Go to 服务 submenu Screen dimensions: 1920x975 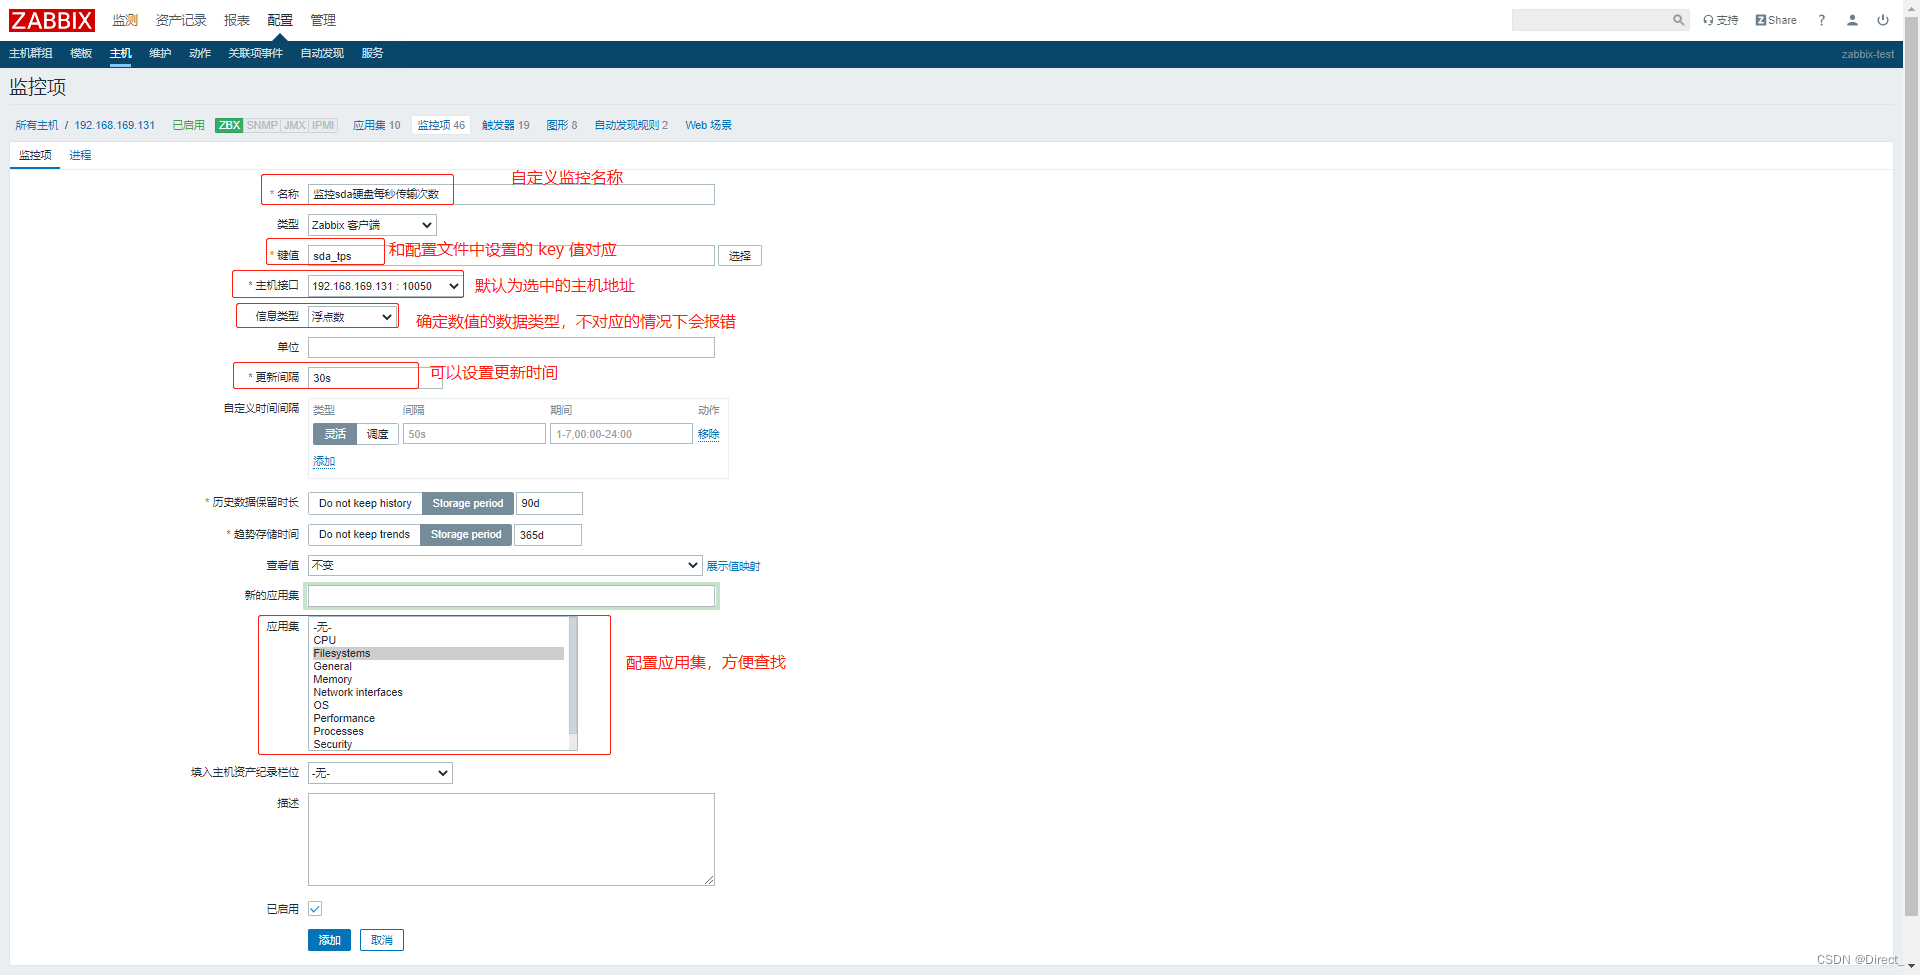(372, 54)
